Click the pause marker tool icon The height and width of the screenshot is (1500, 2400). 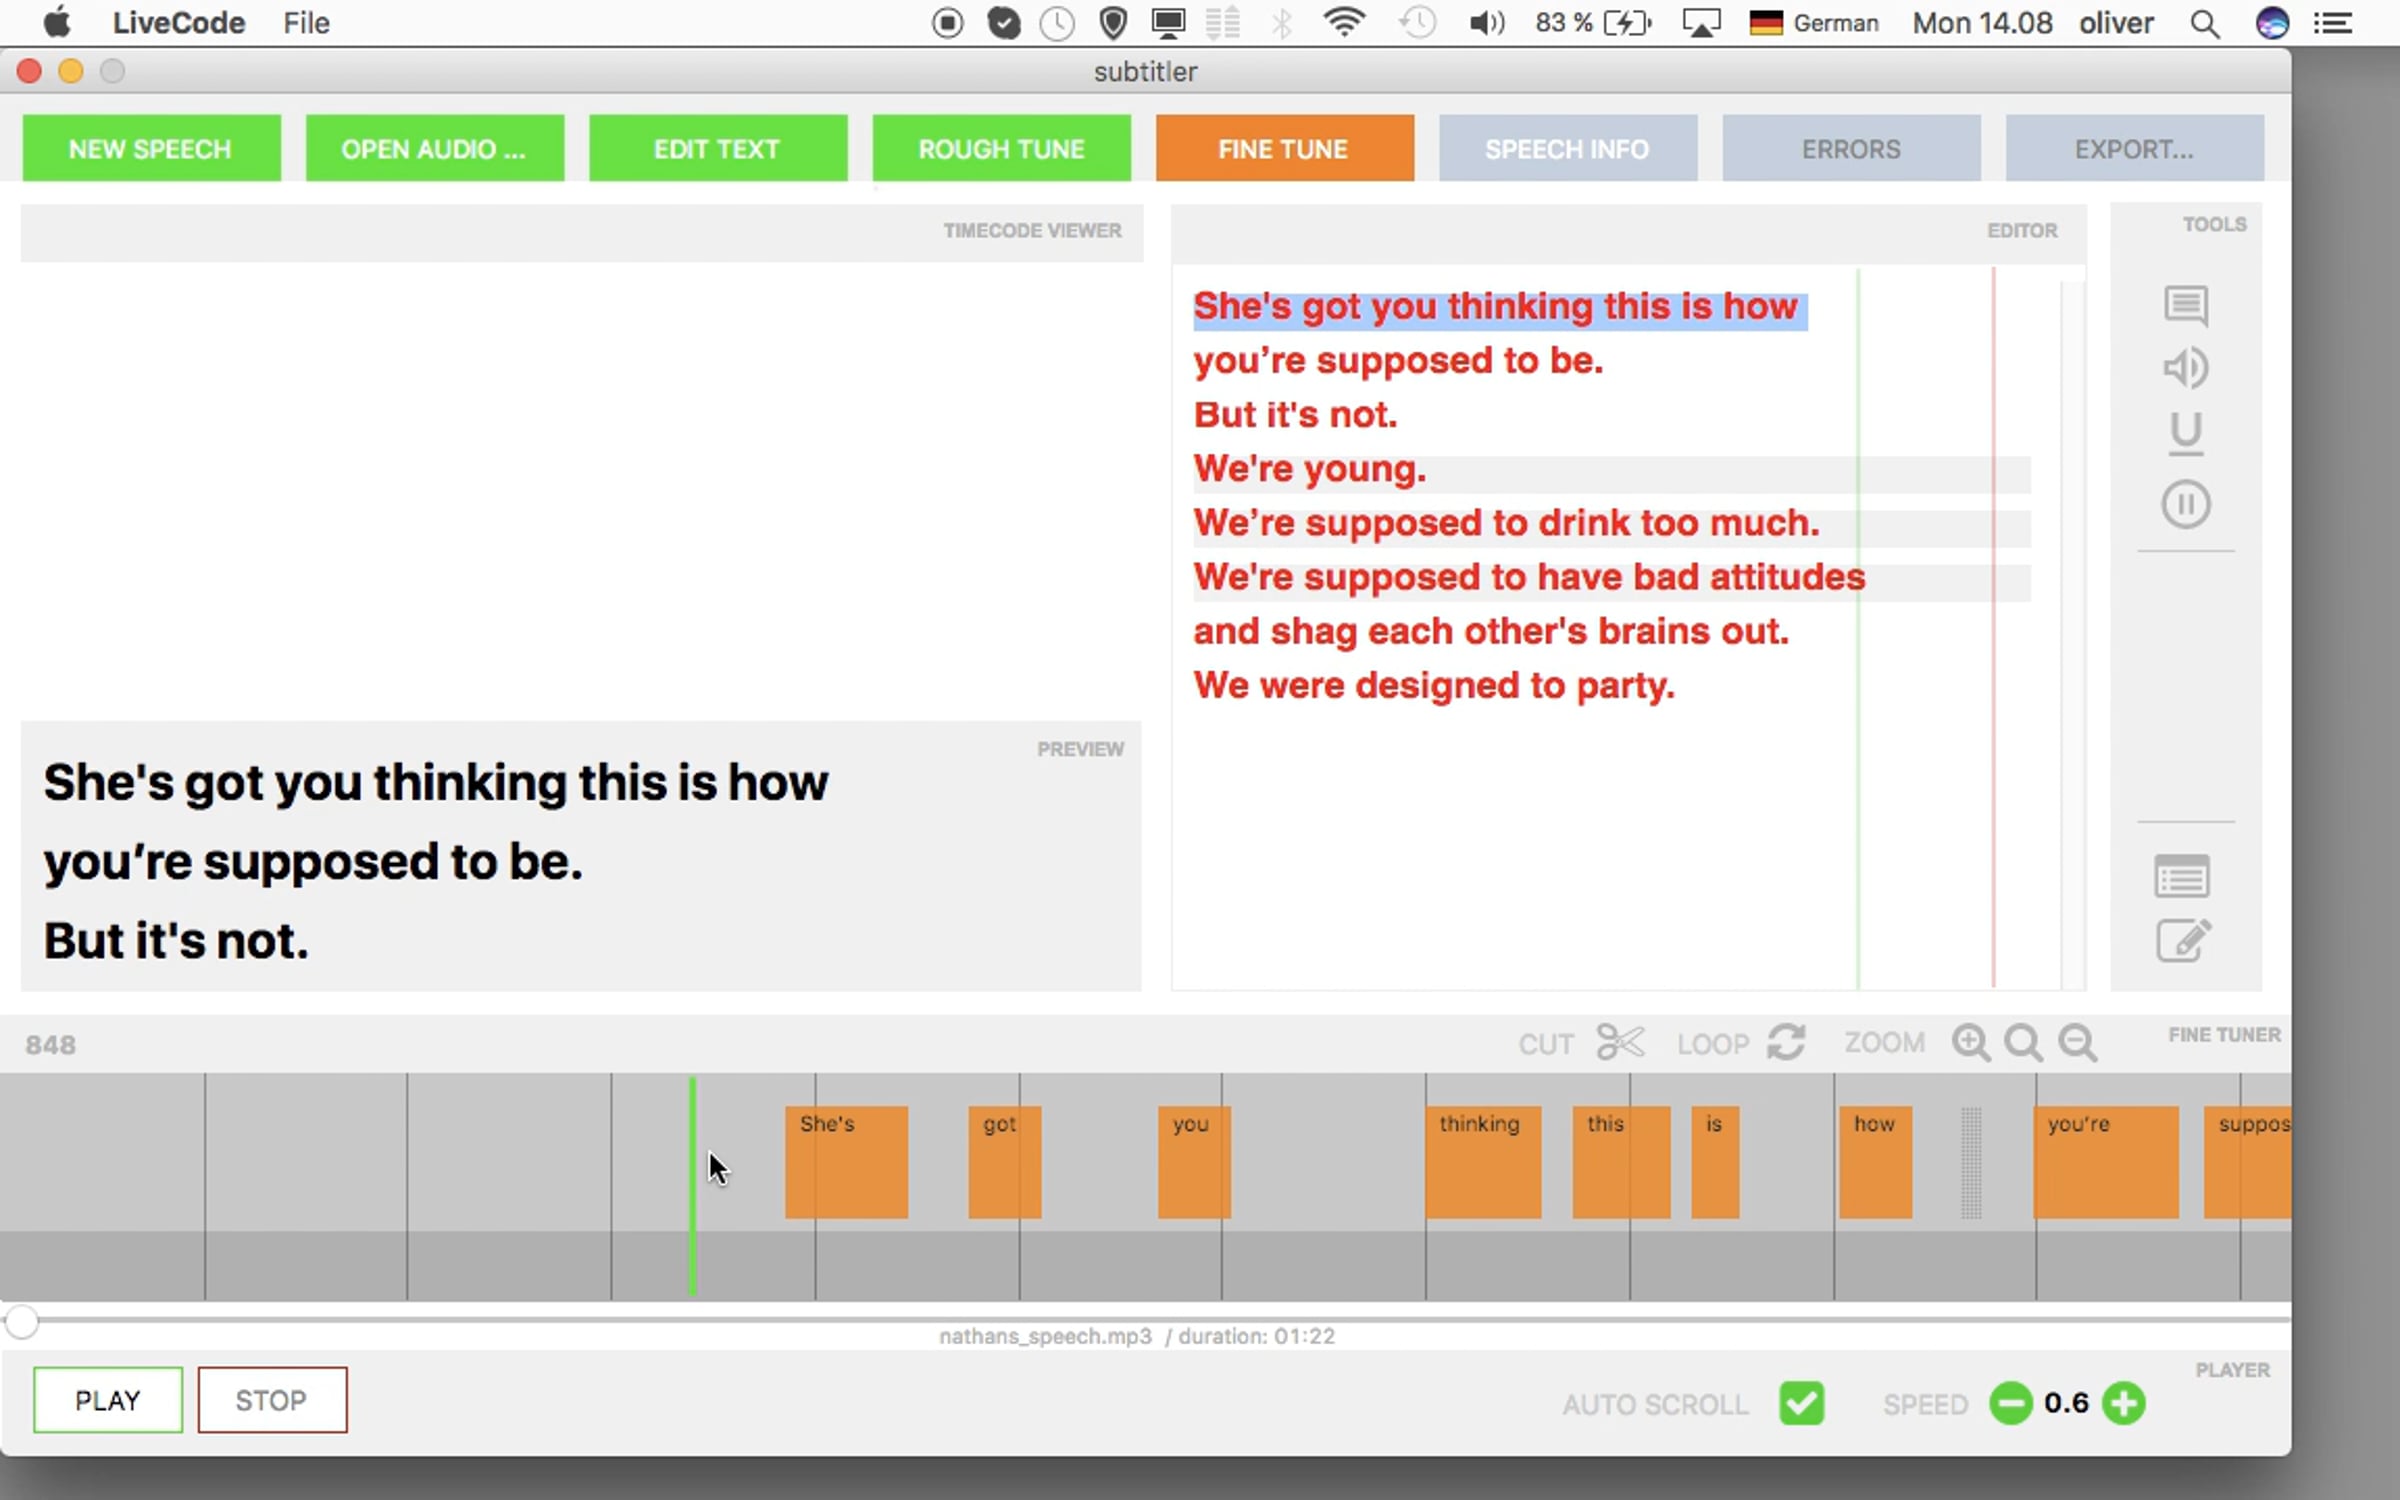pyautogui.click(x=2185, y=504)
